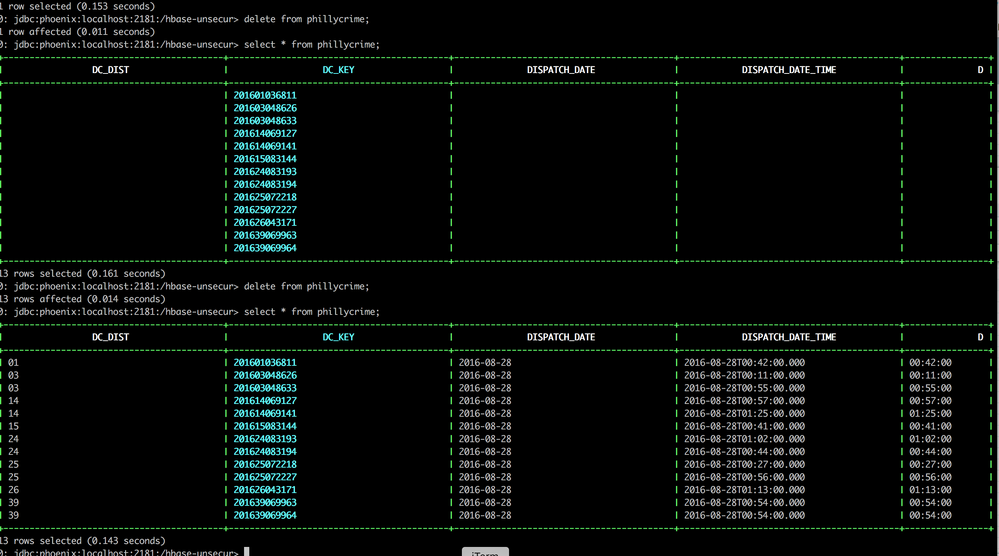The image size is (999, 556).
Task: Click the DISPATCH_DATE_TIME header in the populated table
Action: pyautogui.click(x=789, y=337)
